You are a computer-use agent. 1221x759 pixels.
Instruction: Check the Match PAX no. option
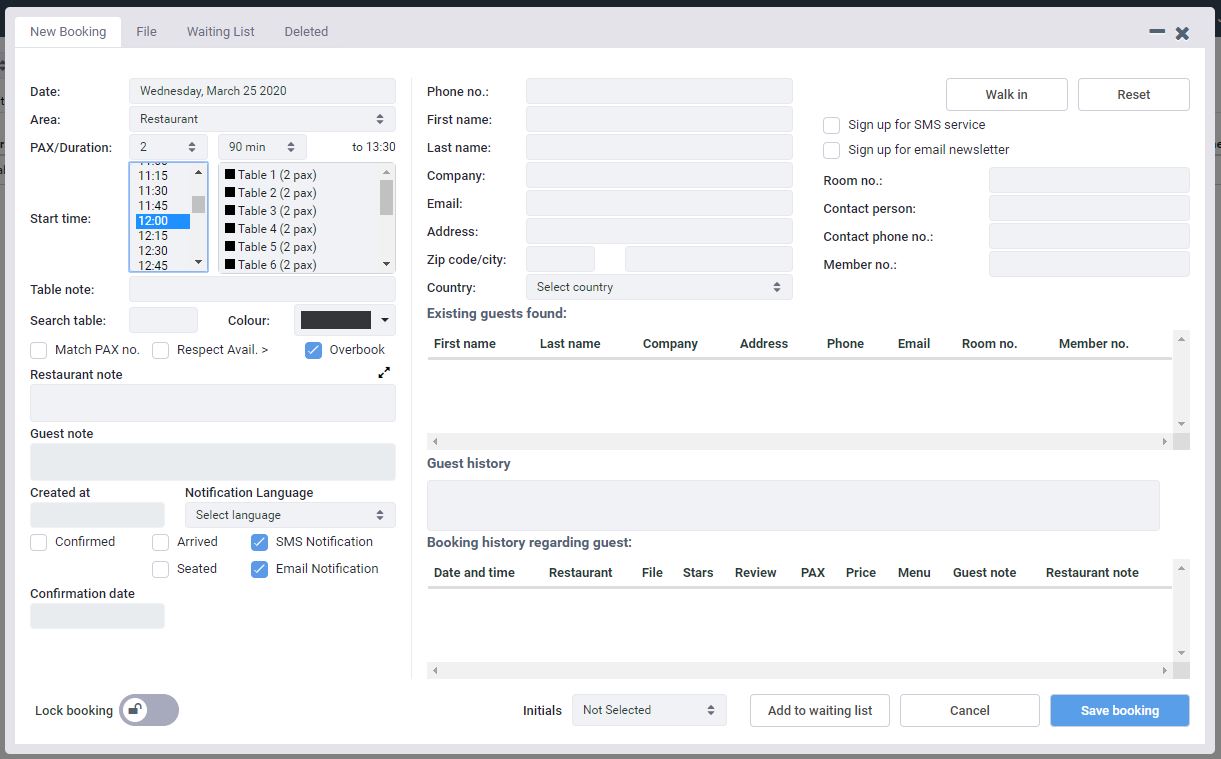[x=37, y=350]
